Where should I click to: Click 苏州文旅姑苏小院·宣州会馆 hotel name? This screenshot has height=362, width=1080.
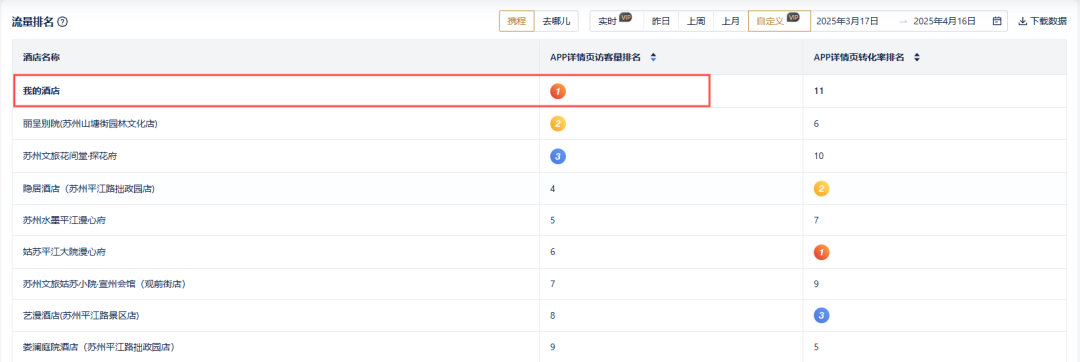pyautogui.click(x=105, y=284)
